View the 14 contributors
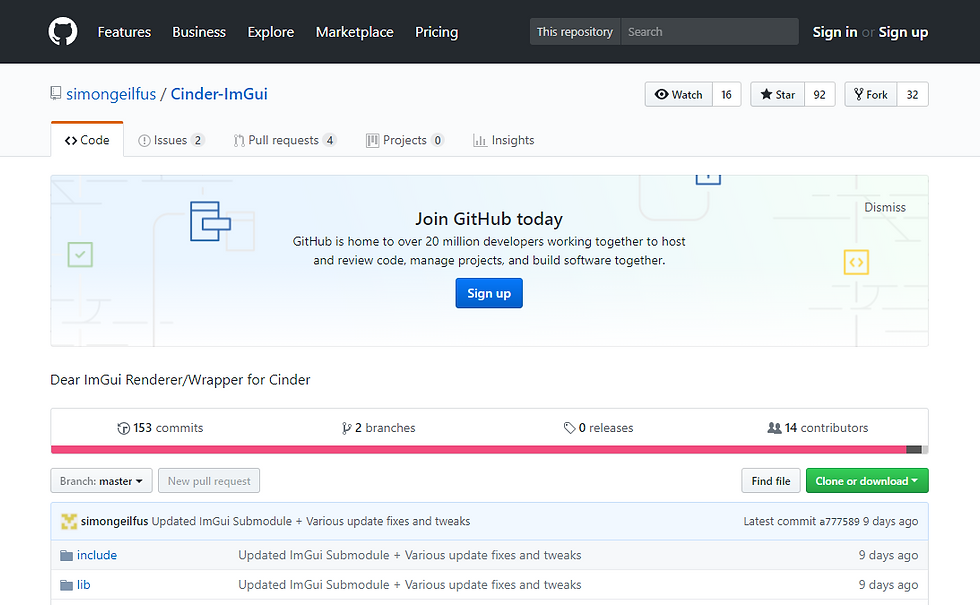 coord(818,428)
